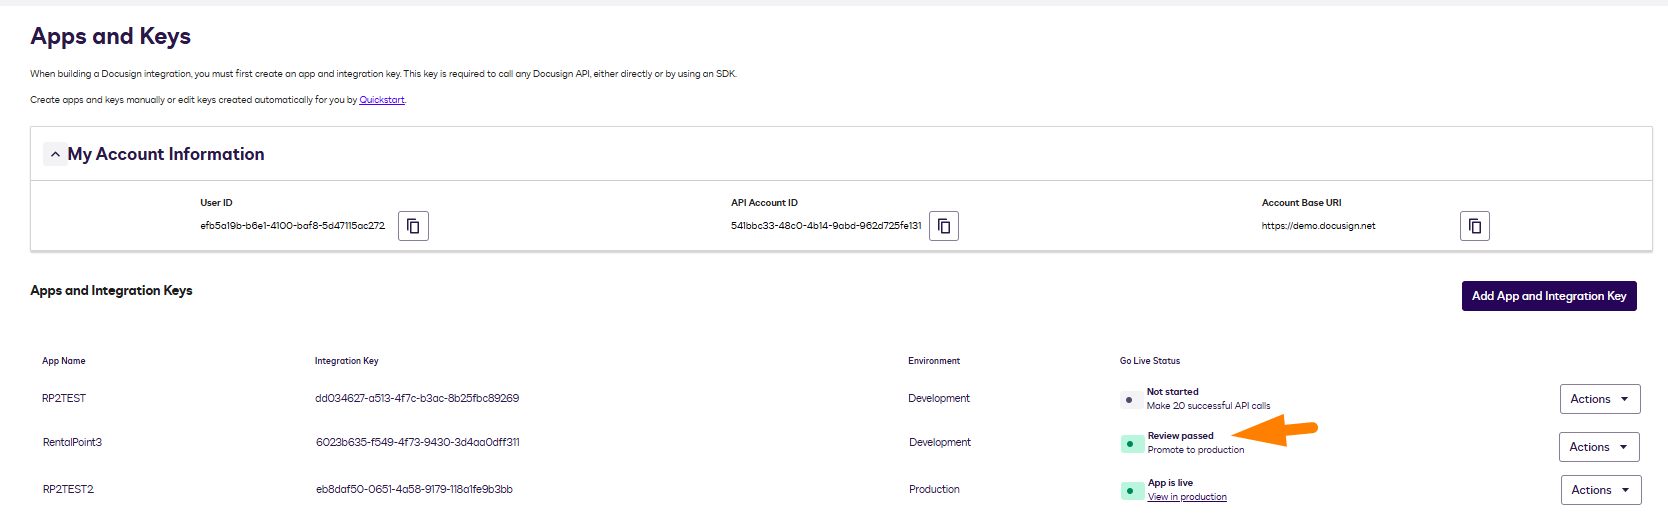This screenshot has height=527, width=1668.
Task: Click the Go Live Status column header
Action: (1150, 361)
